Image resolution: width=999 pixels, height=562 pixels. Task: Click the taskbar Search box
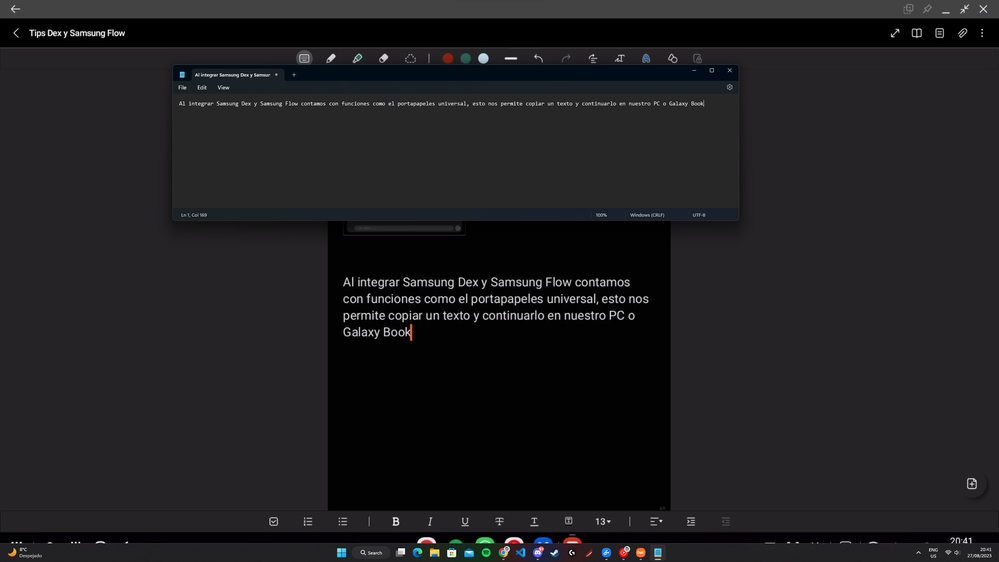(x=371, y=552)
